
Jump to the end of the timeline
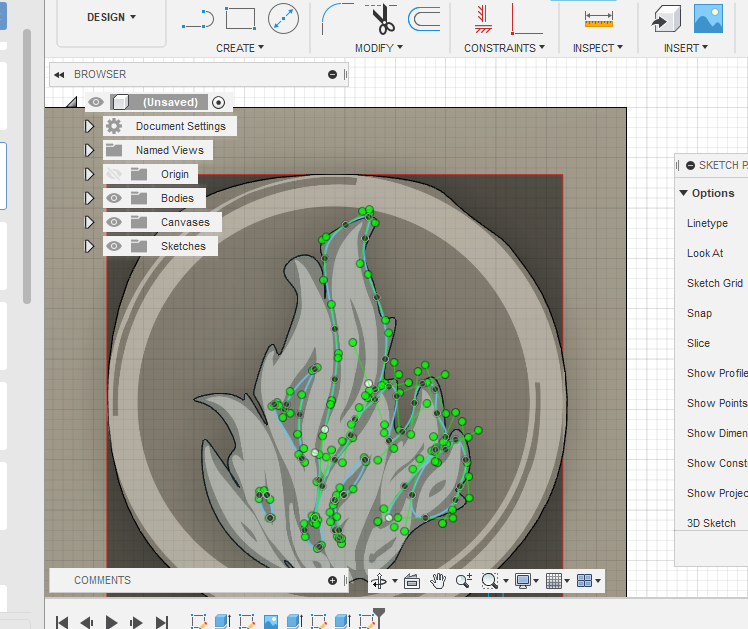[x=162, y=622]
